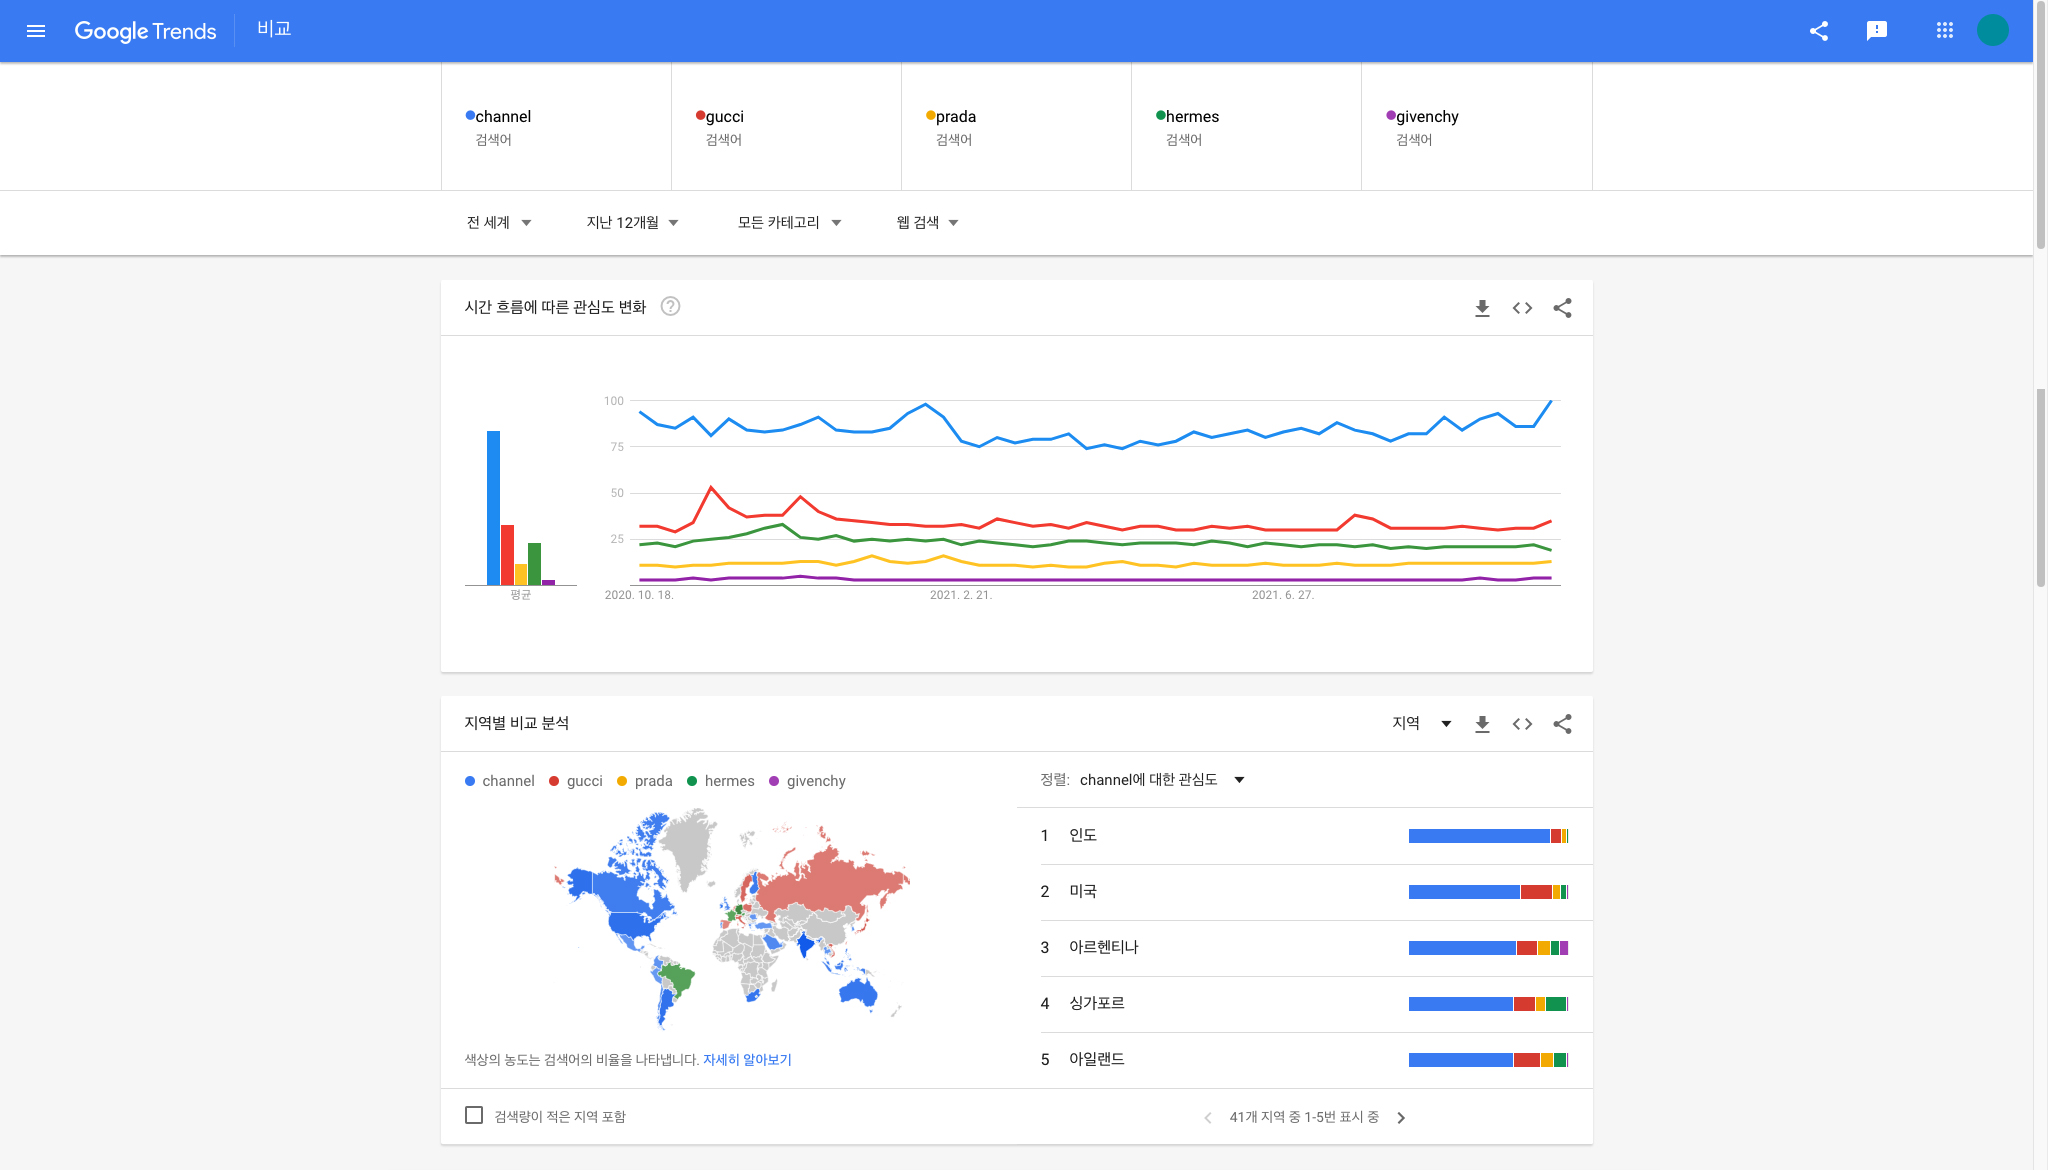Go to previous page of regions
This screenshot has width=2048, height=1170.
[1208, 1118]
